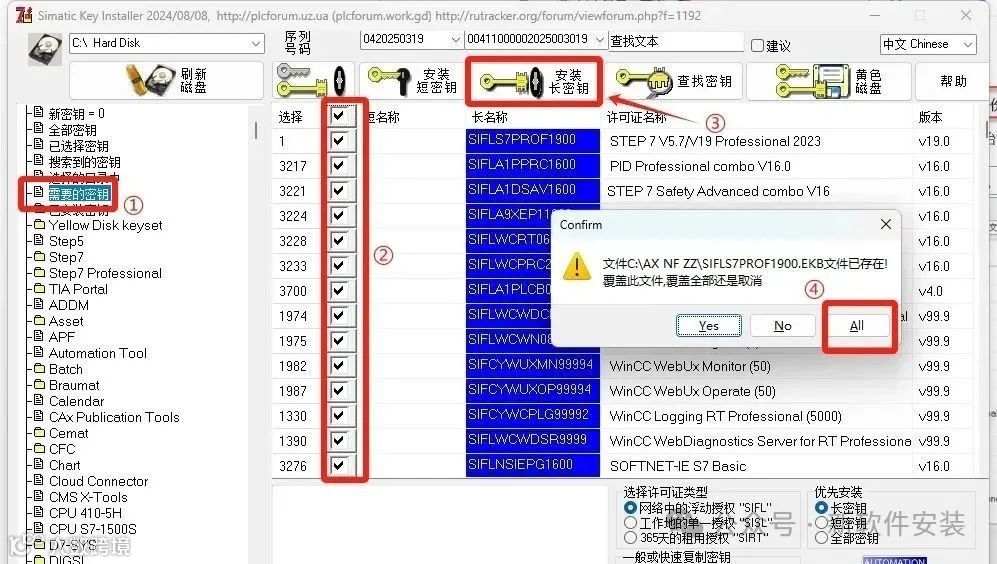Click the version column header (版本)
The height and width of the screenshot is (564, 997).
pyautogui.click(x=930, y=117)
